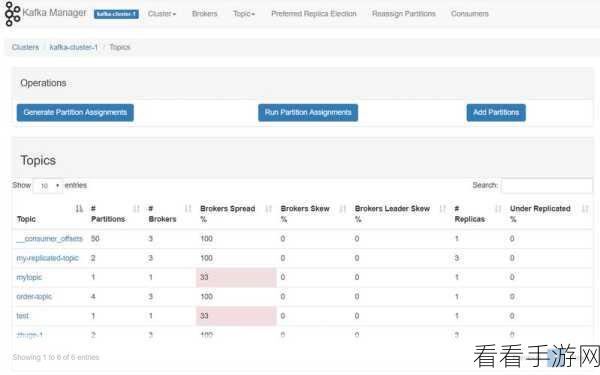The image size is (600, 375).
Task: Open the my-replicated-topic topic
Action: (47, 258)
